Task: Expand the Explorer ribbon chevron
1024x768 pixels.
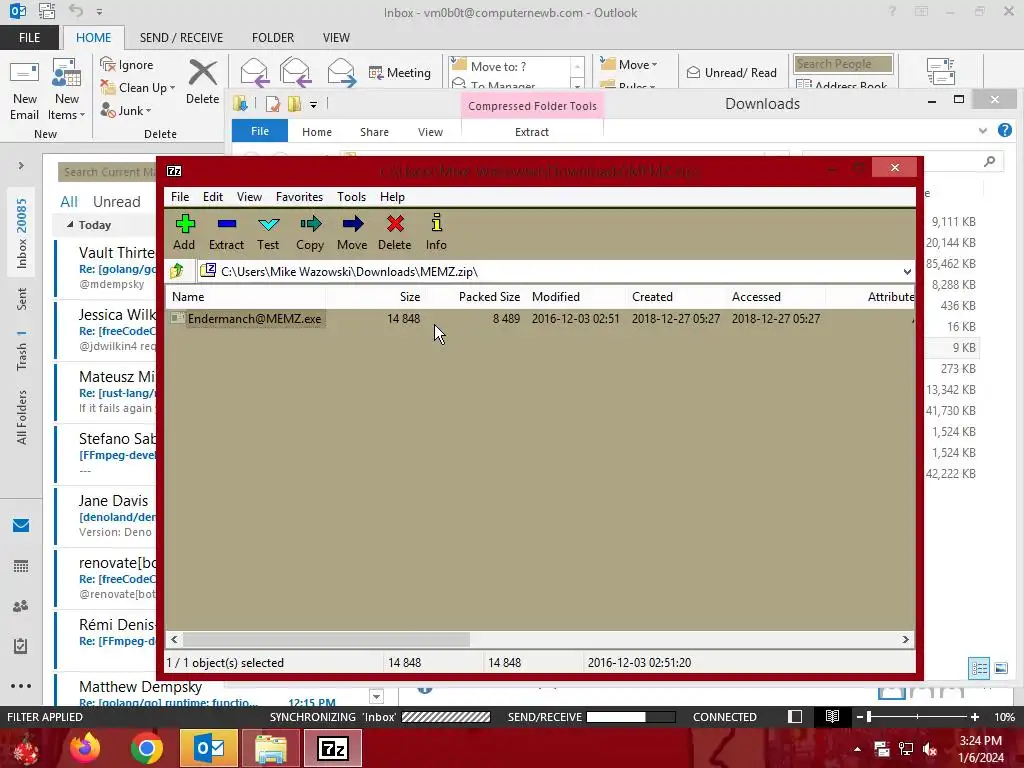Action: click(x=983, y=131)
